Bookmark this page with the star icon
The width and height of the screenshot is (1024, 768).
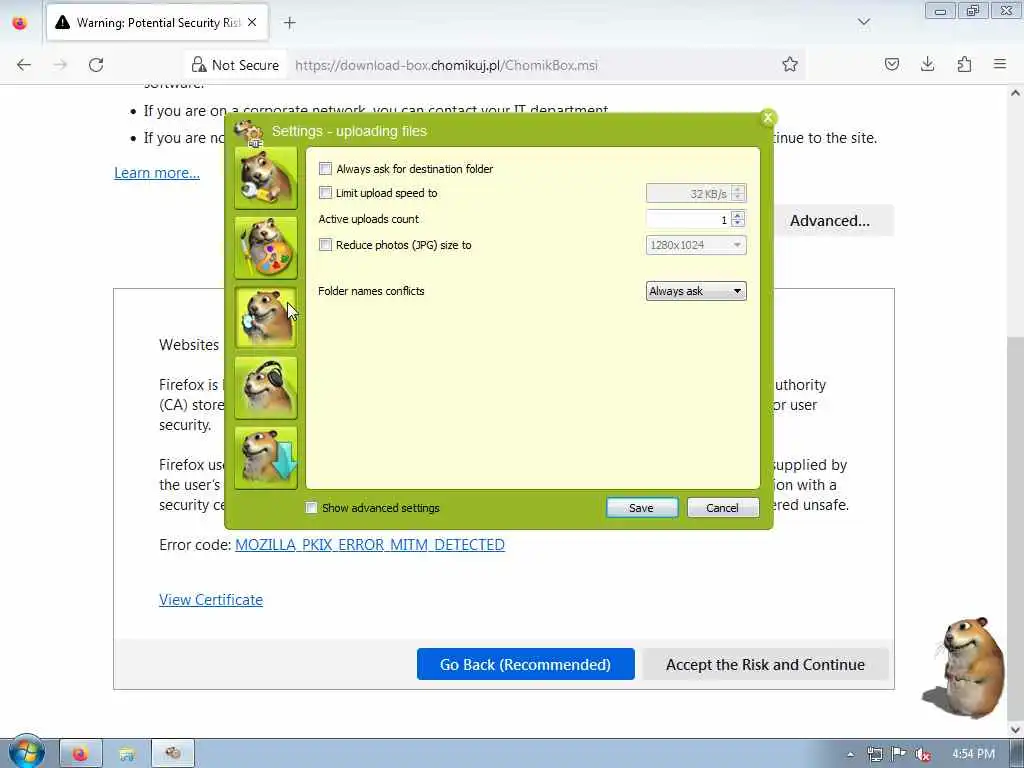click(x=790, y=64)
